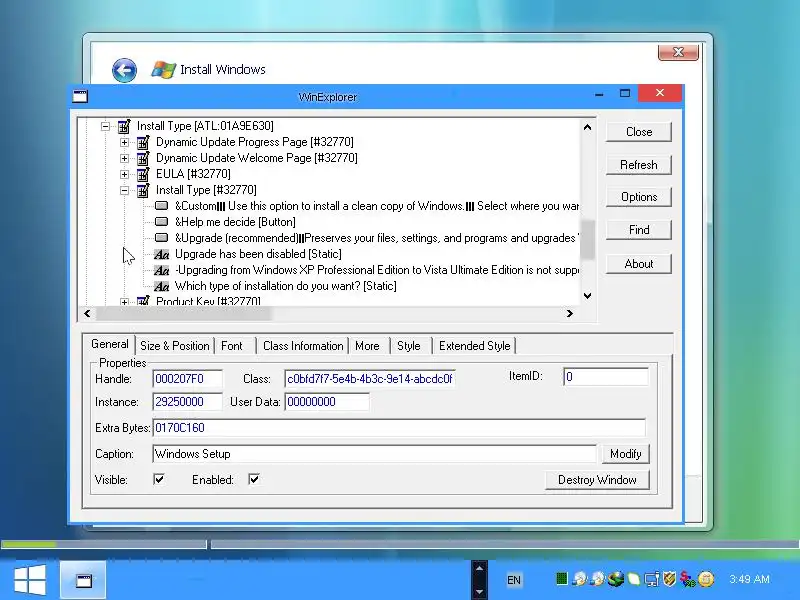Open the Class Information tab
Viewport: 800px width, 600px height.
click(x=303, y=346)
